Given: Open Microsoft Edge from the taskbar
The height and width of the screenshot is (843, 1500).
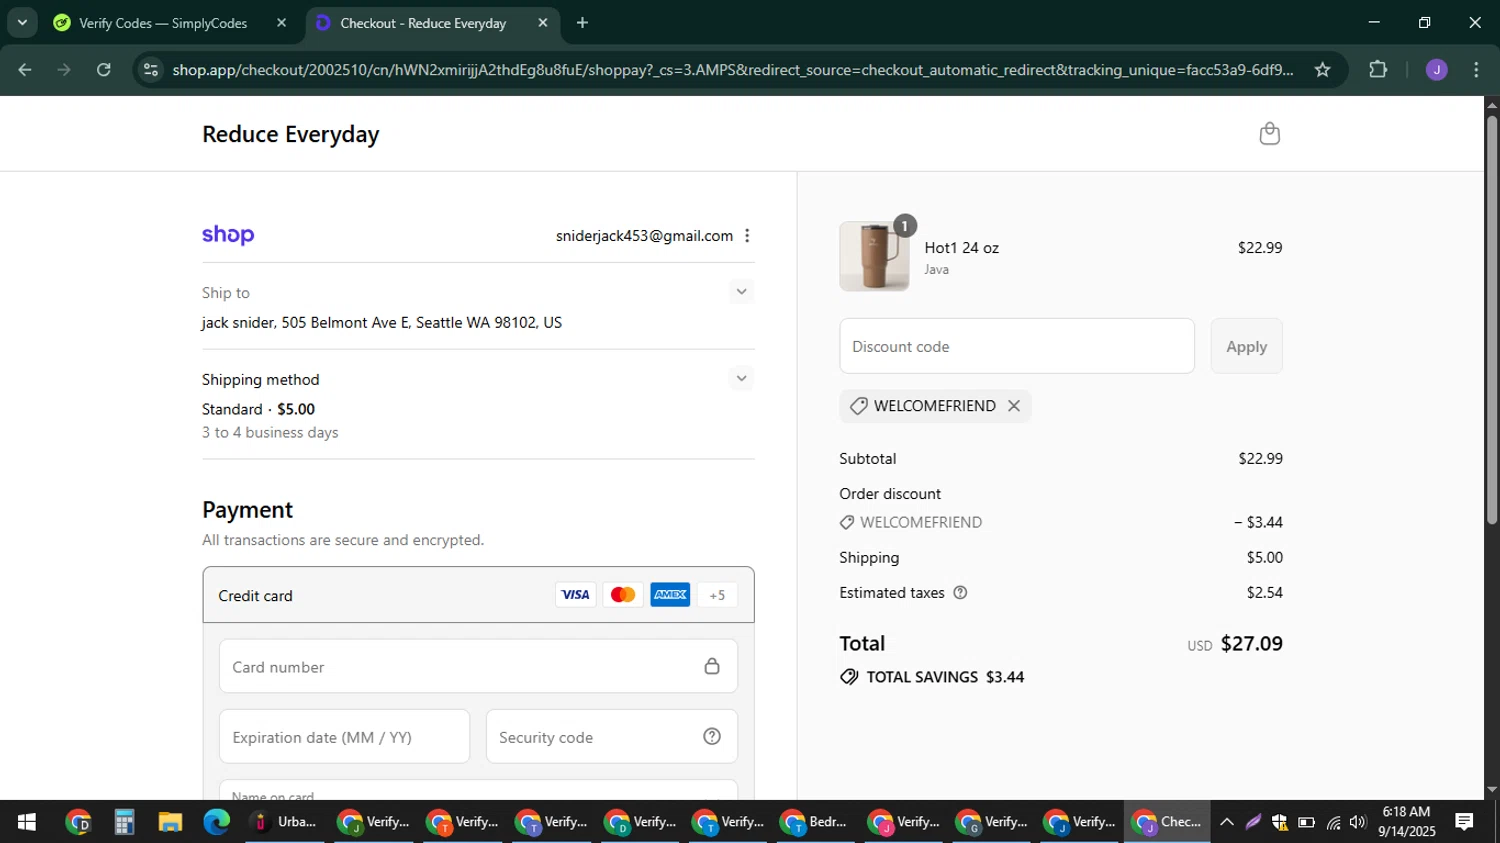Looking at the screenshot, I should 217,822.
